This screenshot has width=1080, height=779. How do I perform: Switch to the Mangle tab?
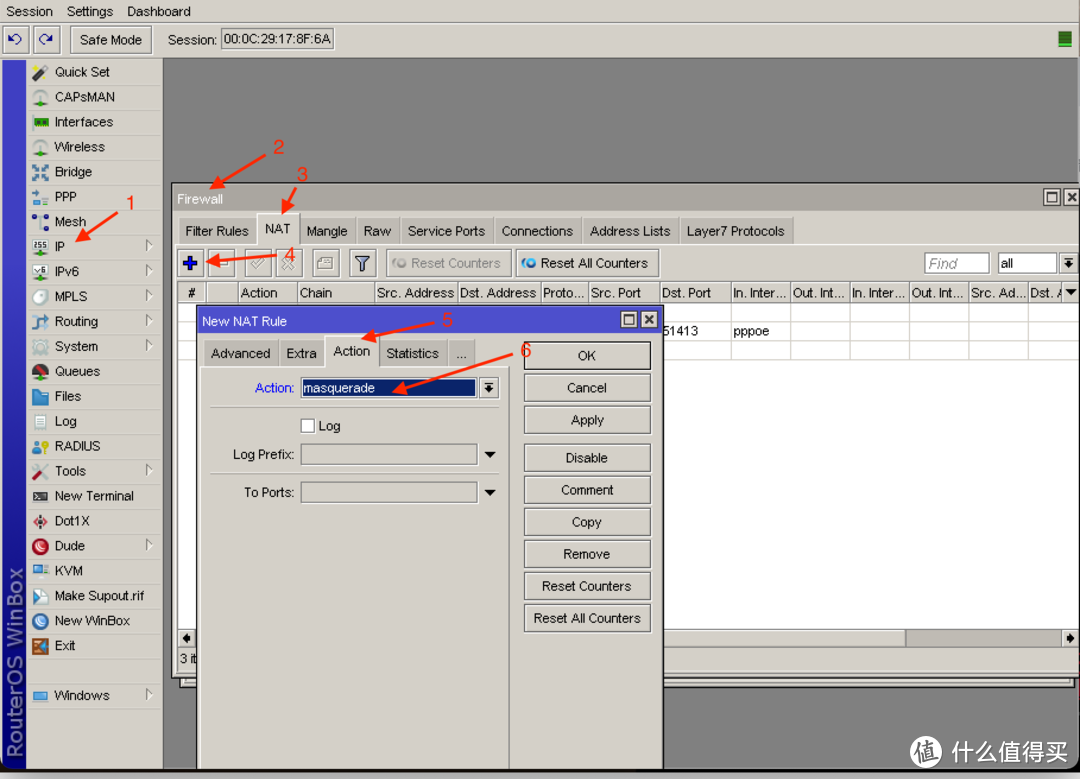[327, 231]
